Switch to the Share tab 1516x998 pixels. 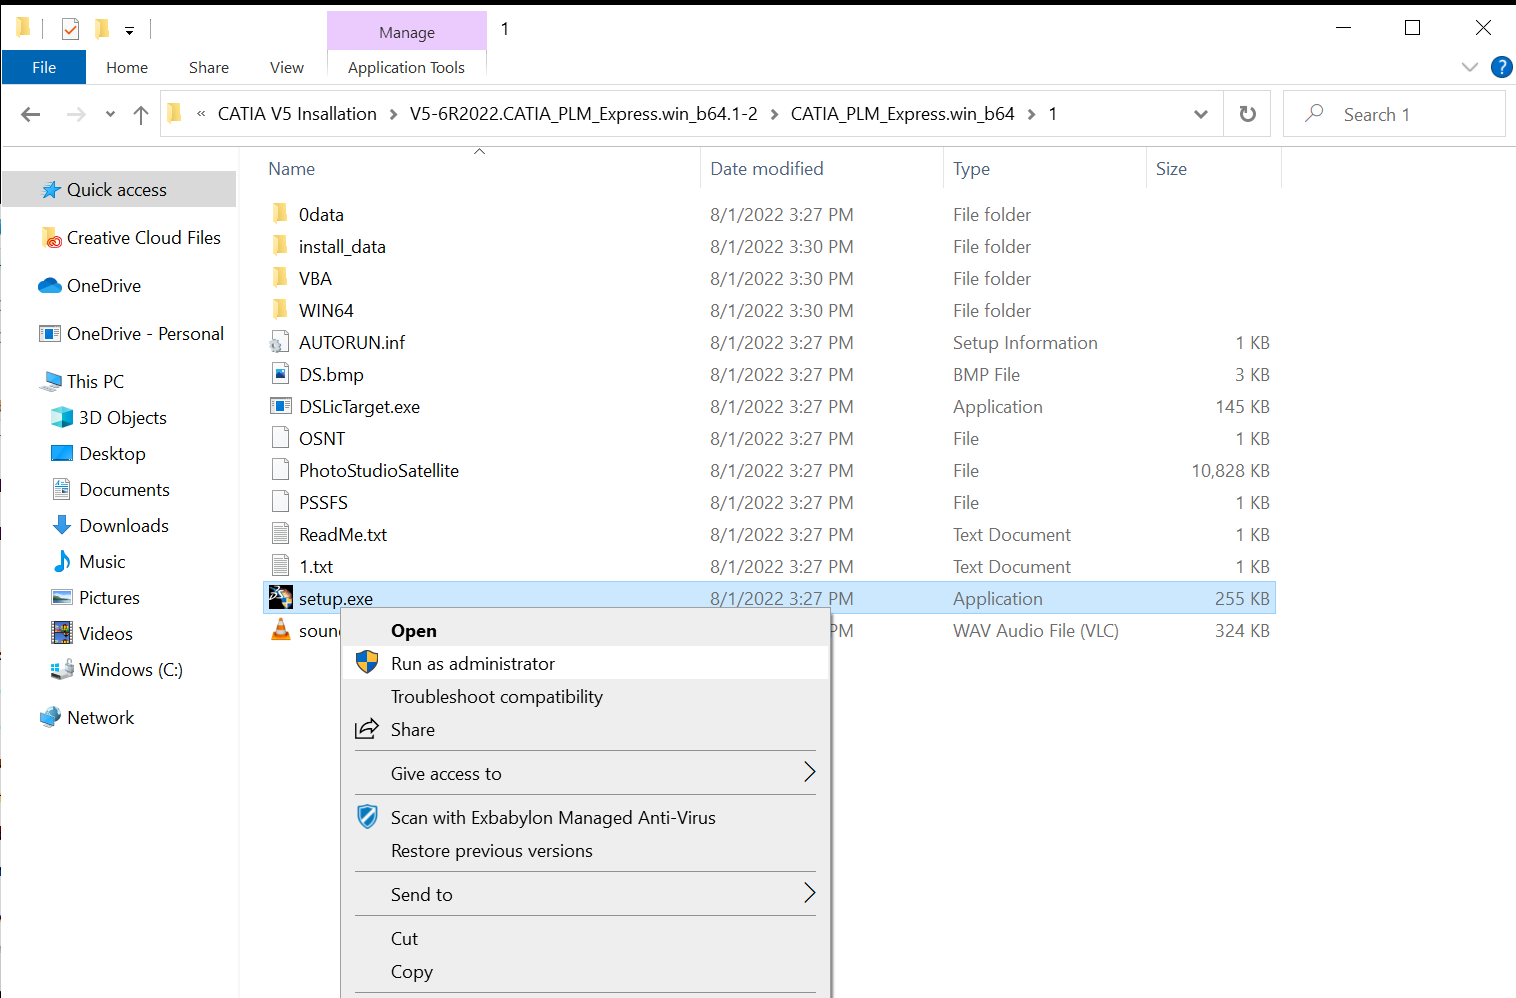(209, 67)
